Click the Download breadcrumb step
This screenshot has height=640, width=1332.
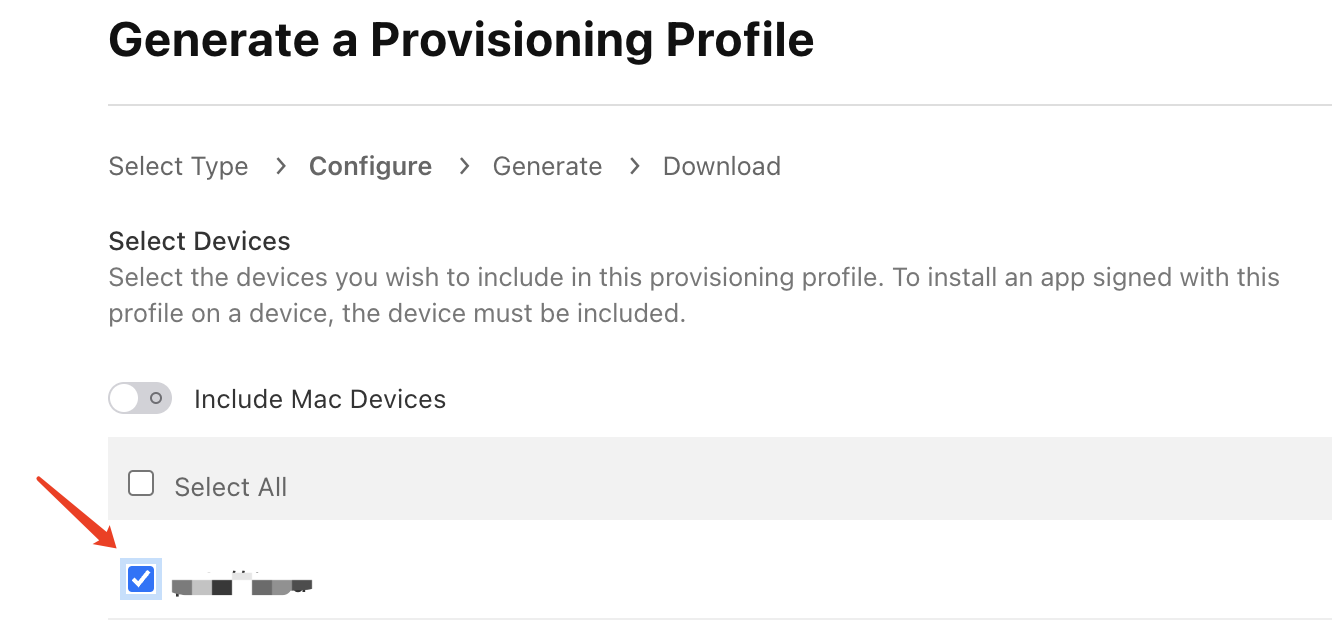(x=721, y=166)
